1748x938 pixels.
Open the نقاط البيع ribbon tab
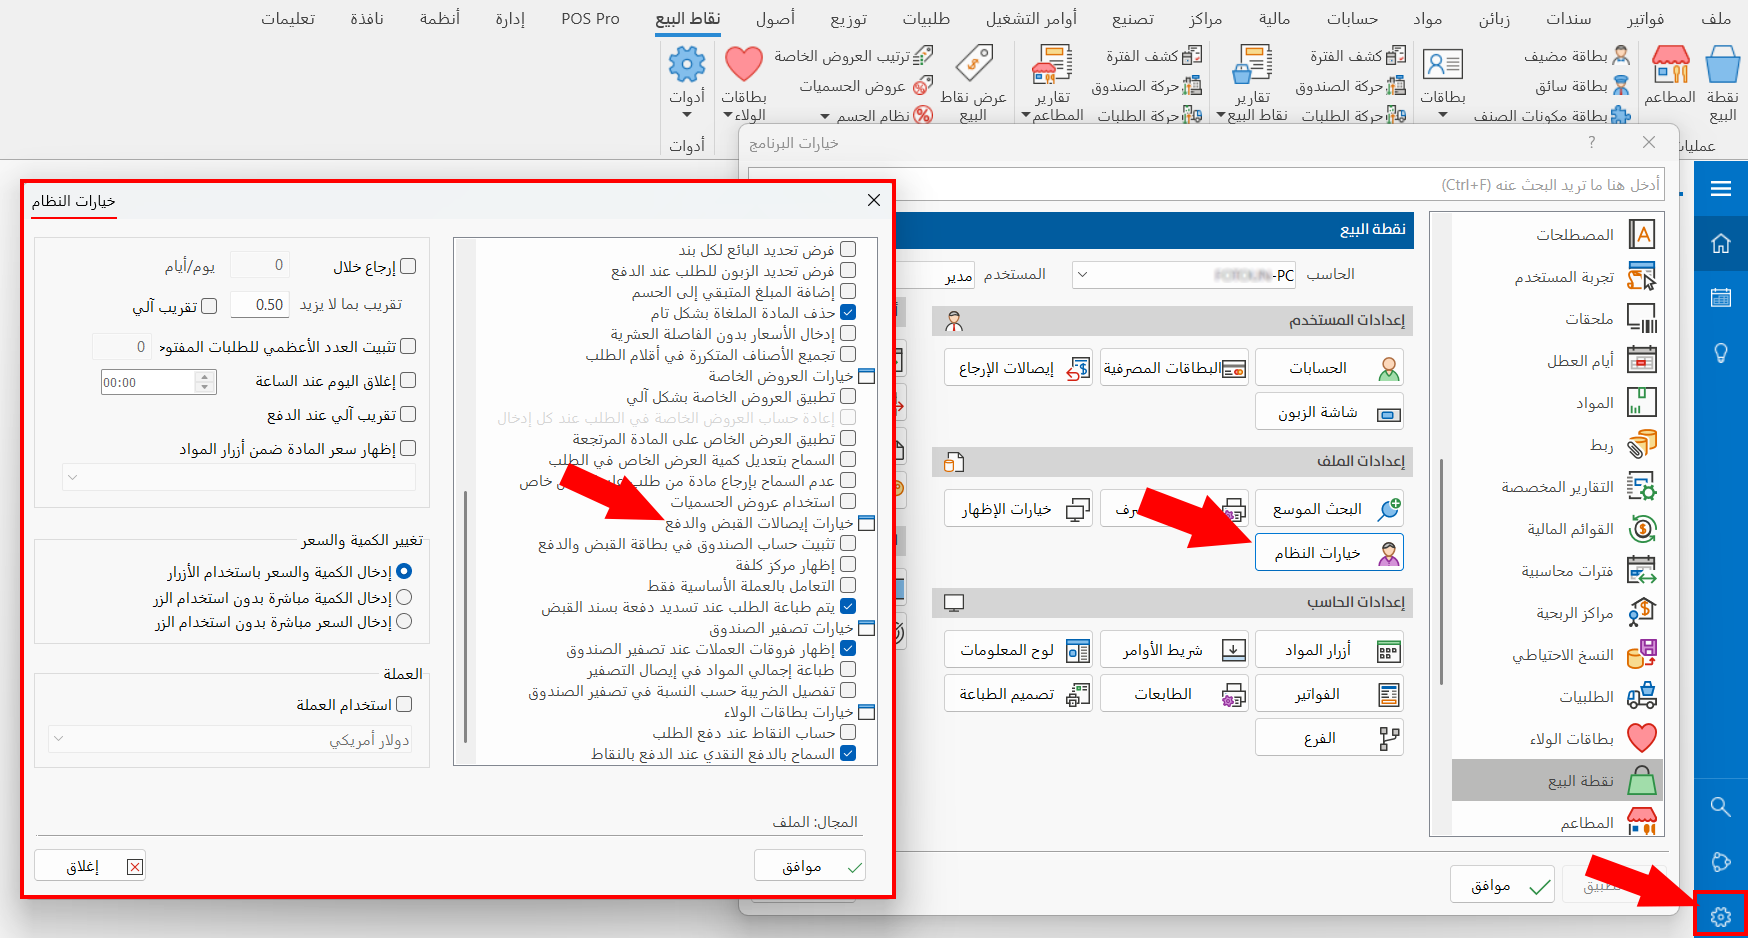click(x=688, y=18)
